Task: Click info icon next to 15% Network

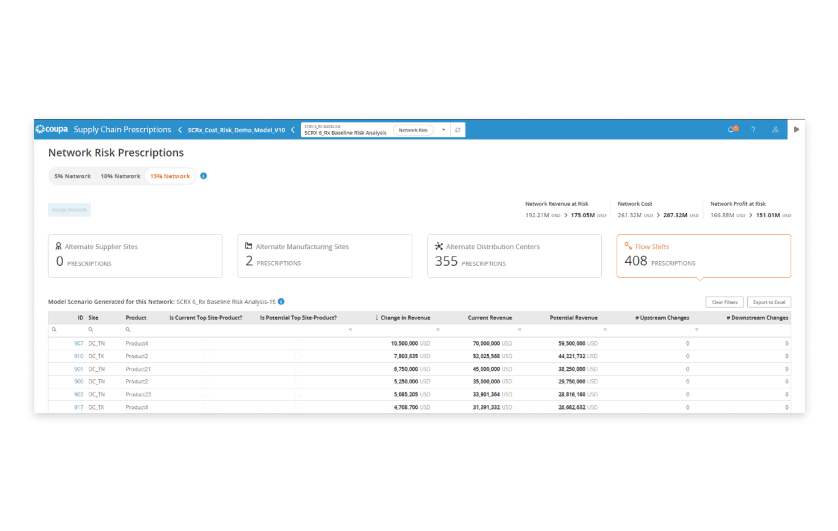Action: [x=204, y=176]
